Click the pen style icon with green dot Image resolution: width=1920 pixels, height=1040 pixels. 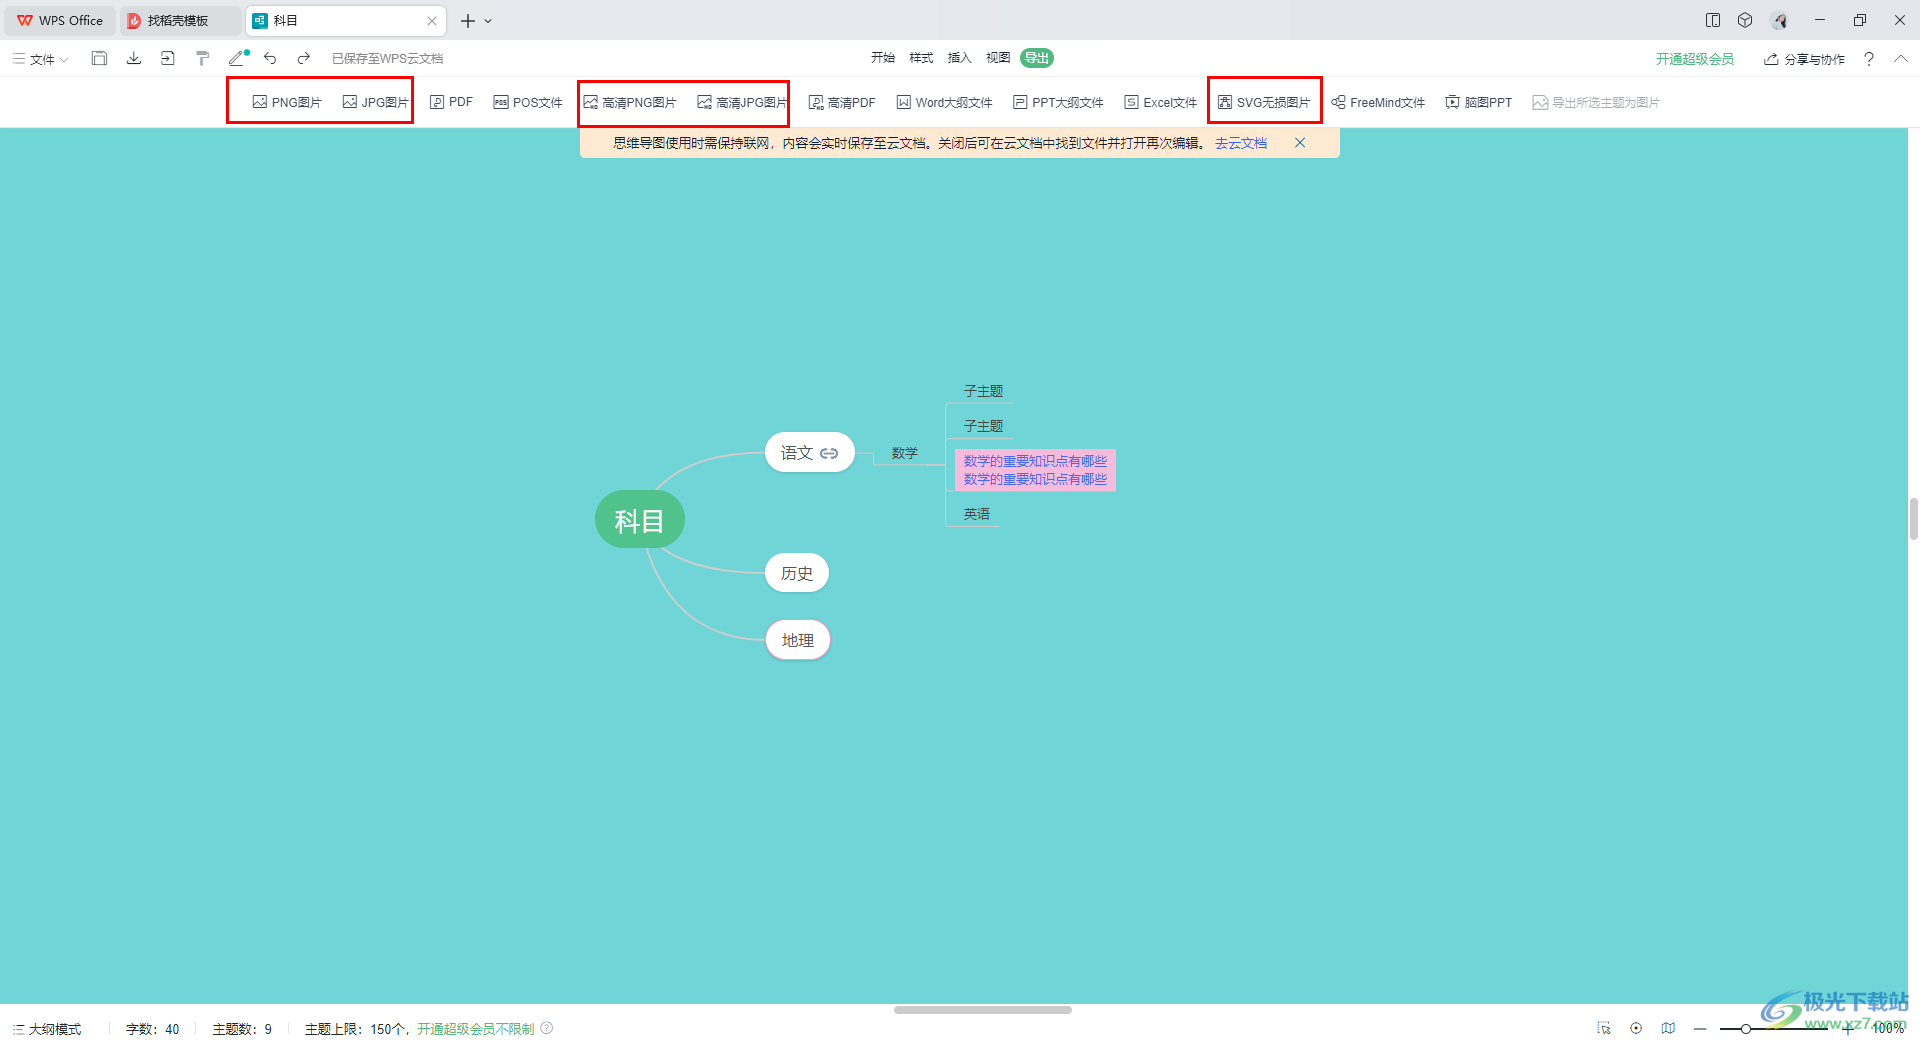tap(238, 58)
